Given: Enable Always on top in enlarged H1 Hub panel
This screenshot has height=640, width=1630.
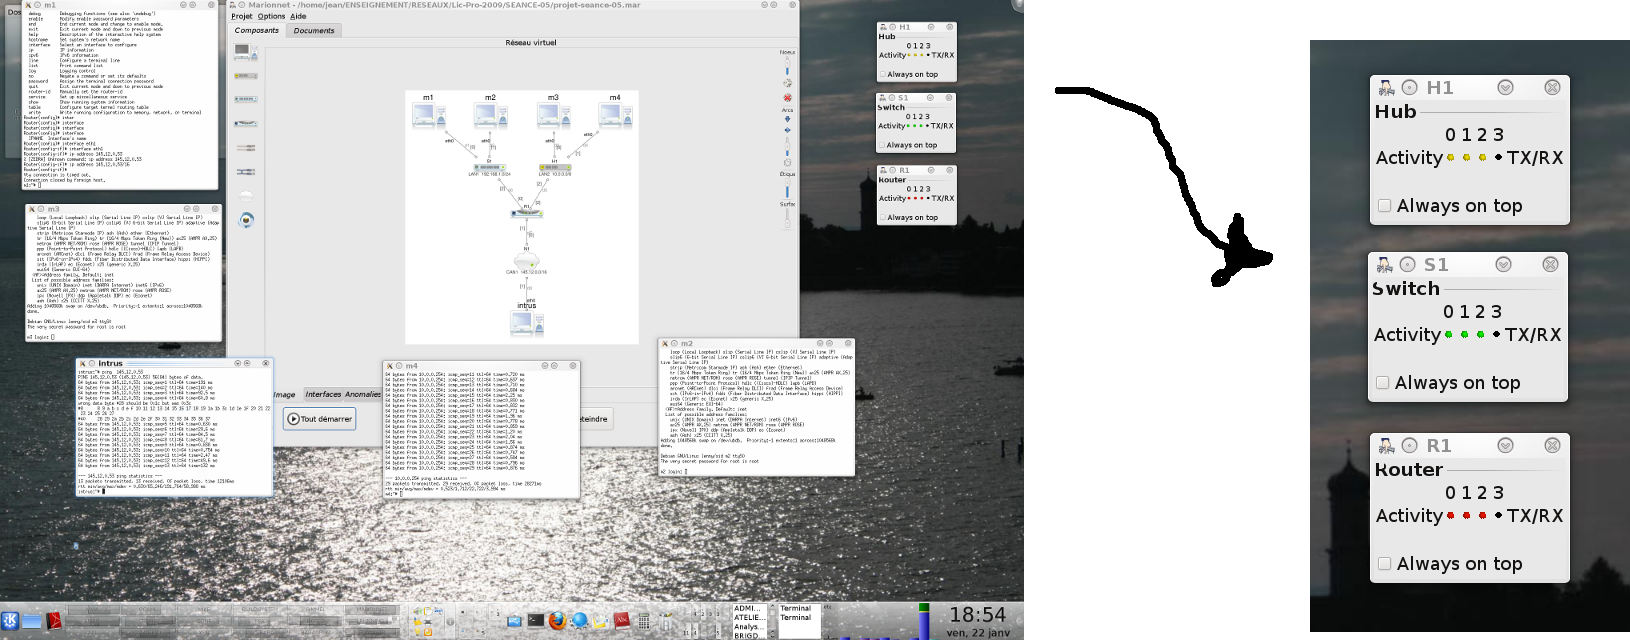Looking at the screenshot, I should coord(1385,206).
